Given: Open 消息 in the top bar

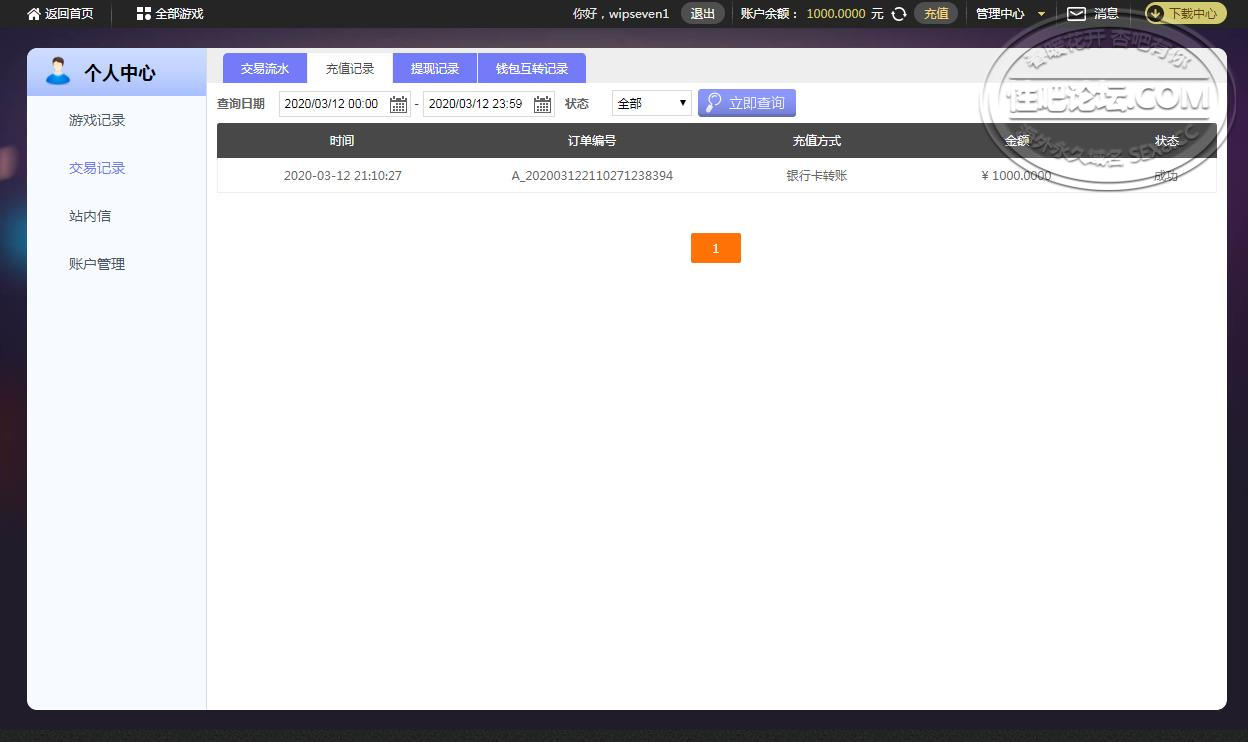Looking at the screenshot, I should tap(1106, 14).
